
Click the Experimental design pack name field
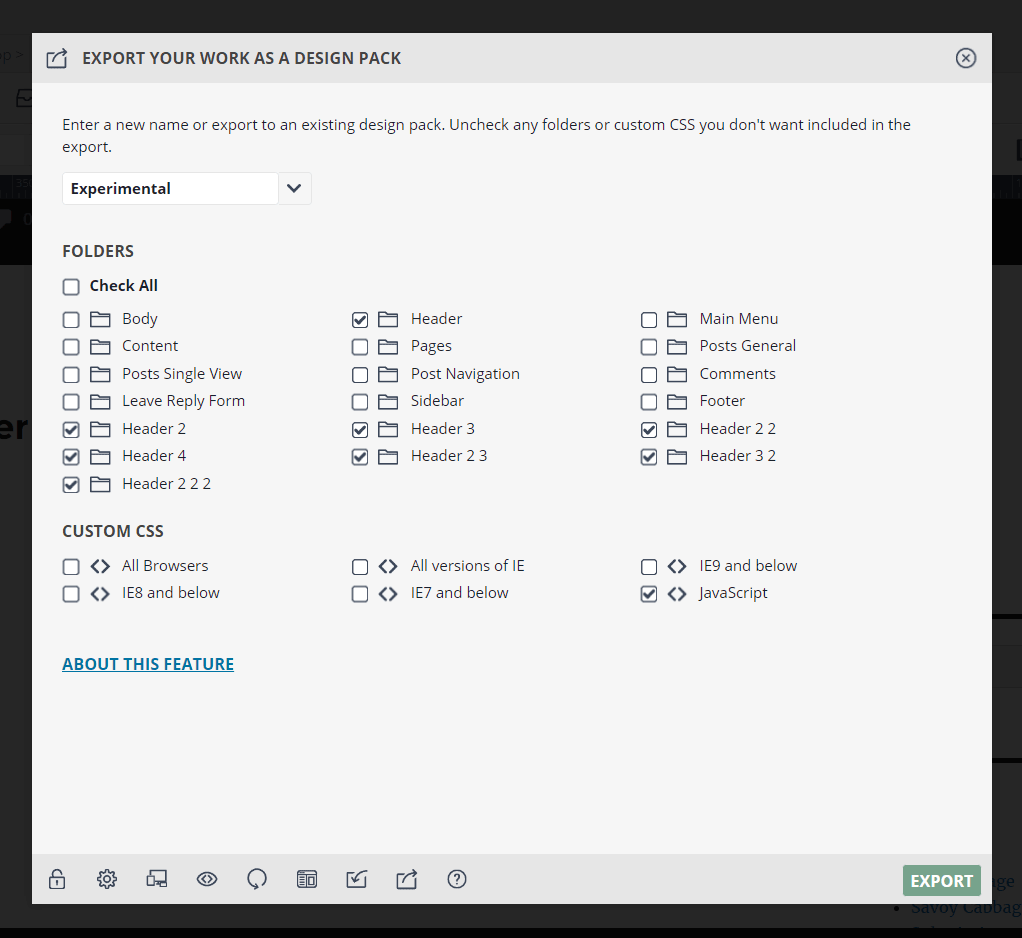[170, 188]
